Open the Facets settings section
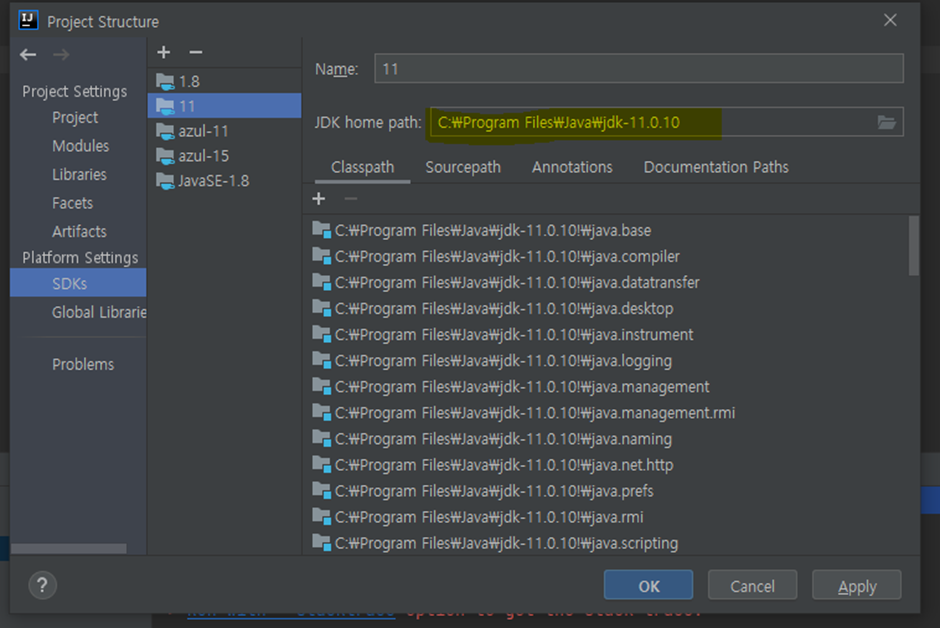The height and width of the screenshot is (628, 940). coord(73,203)
